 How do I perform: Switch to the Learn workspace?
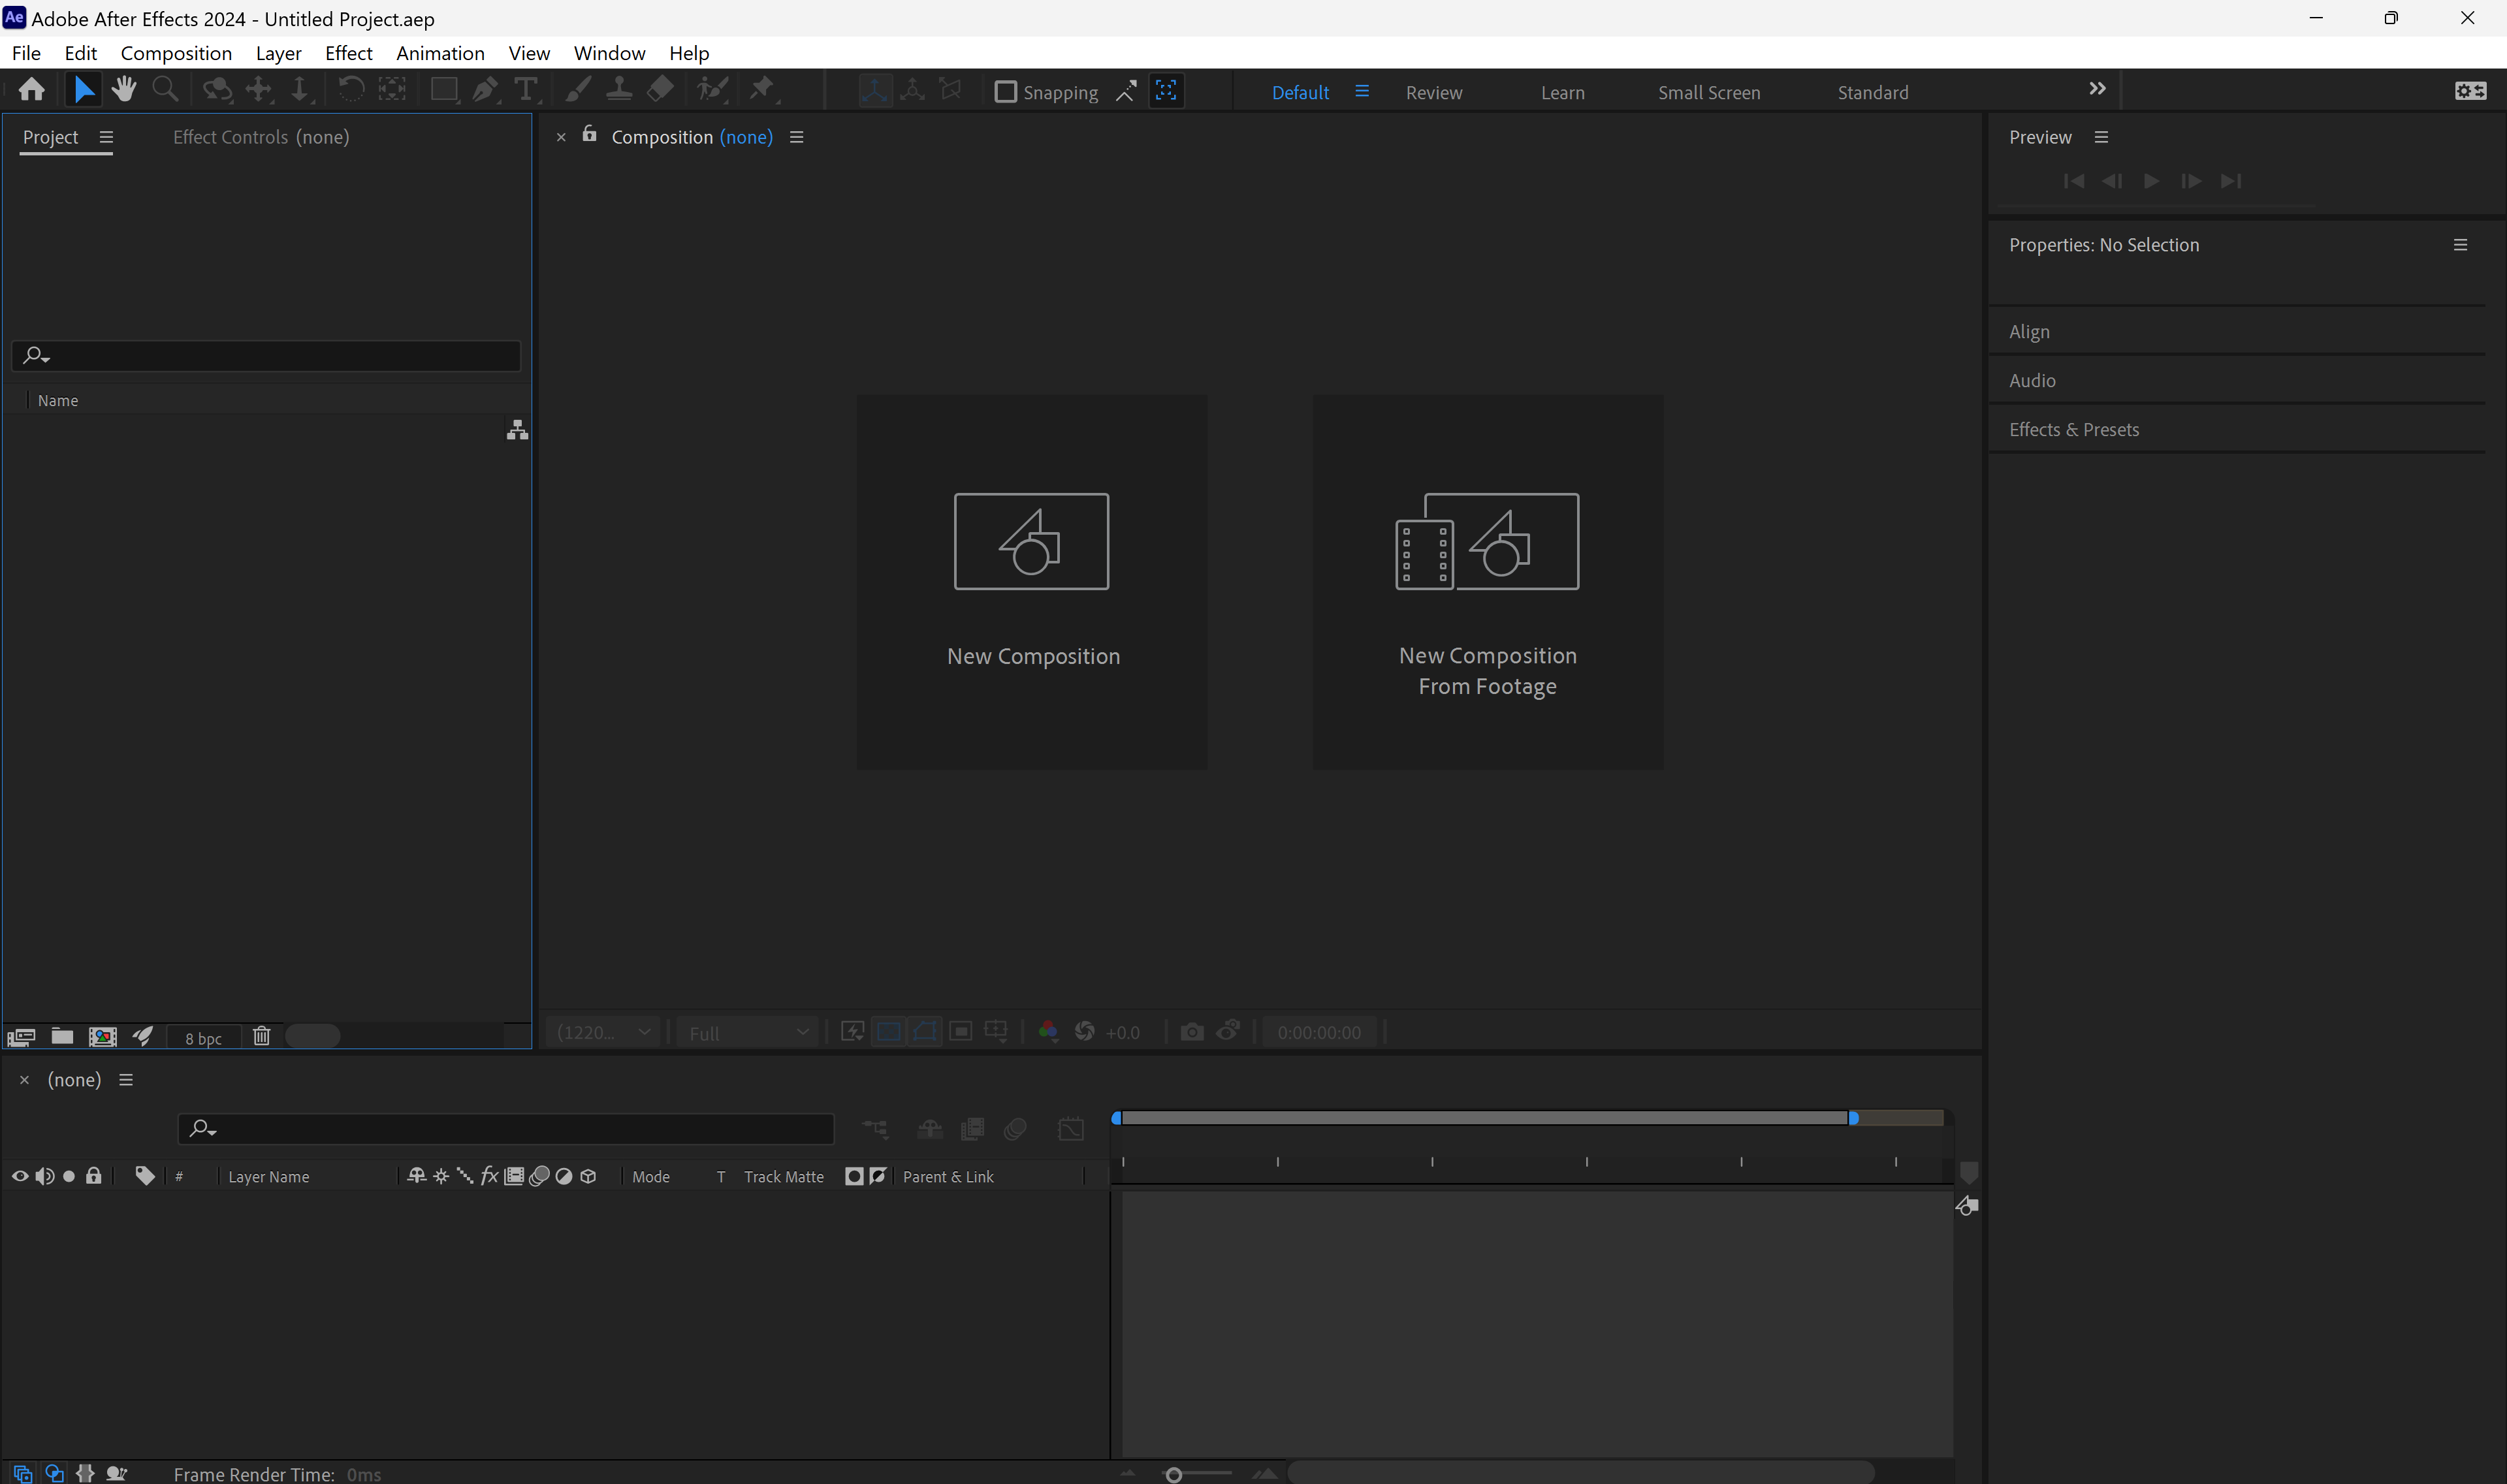(x=1563, y=92)
